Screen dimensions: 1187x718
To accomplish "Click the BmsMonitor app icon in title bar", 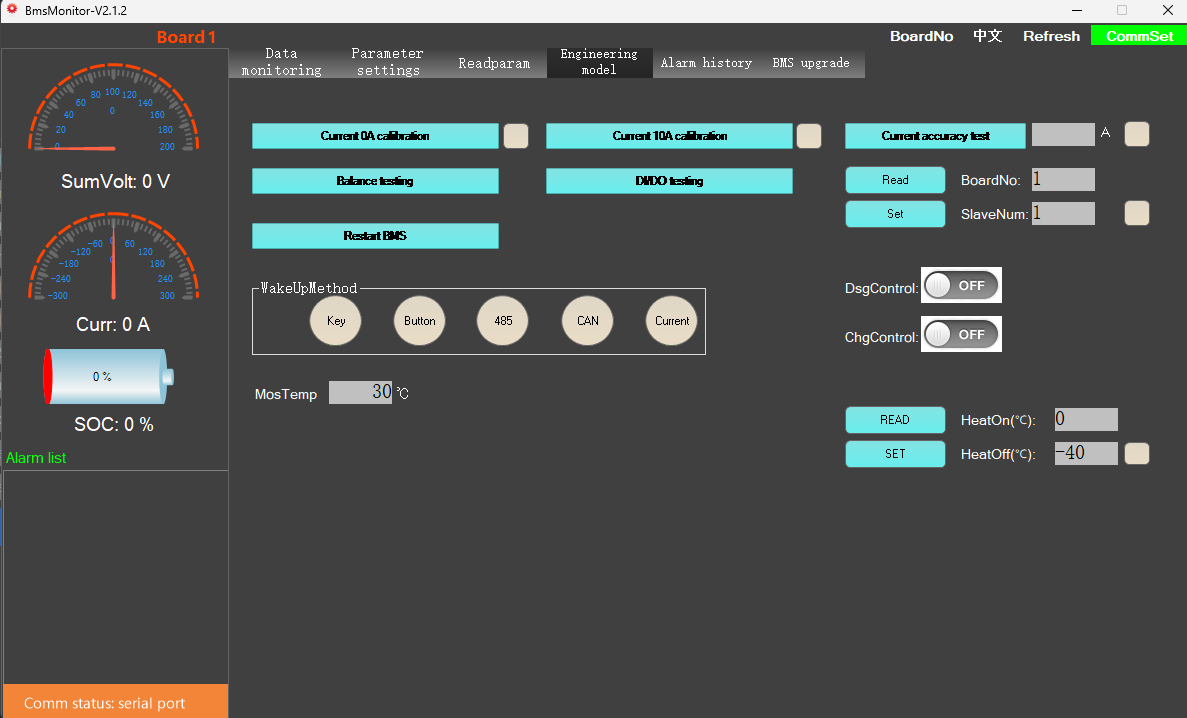I will click(11, 10).
